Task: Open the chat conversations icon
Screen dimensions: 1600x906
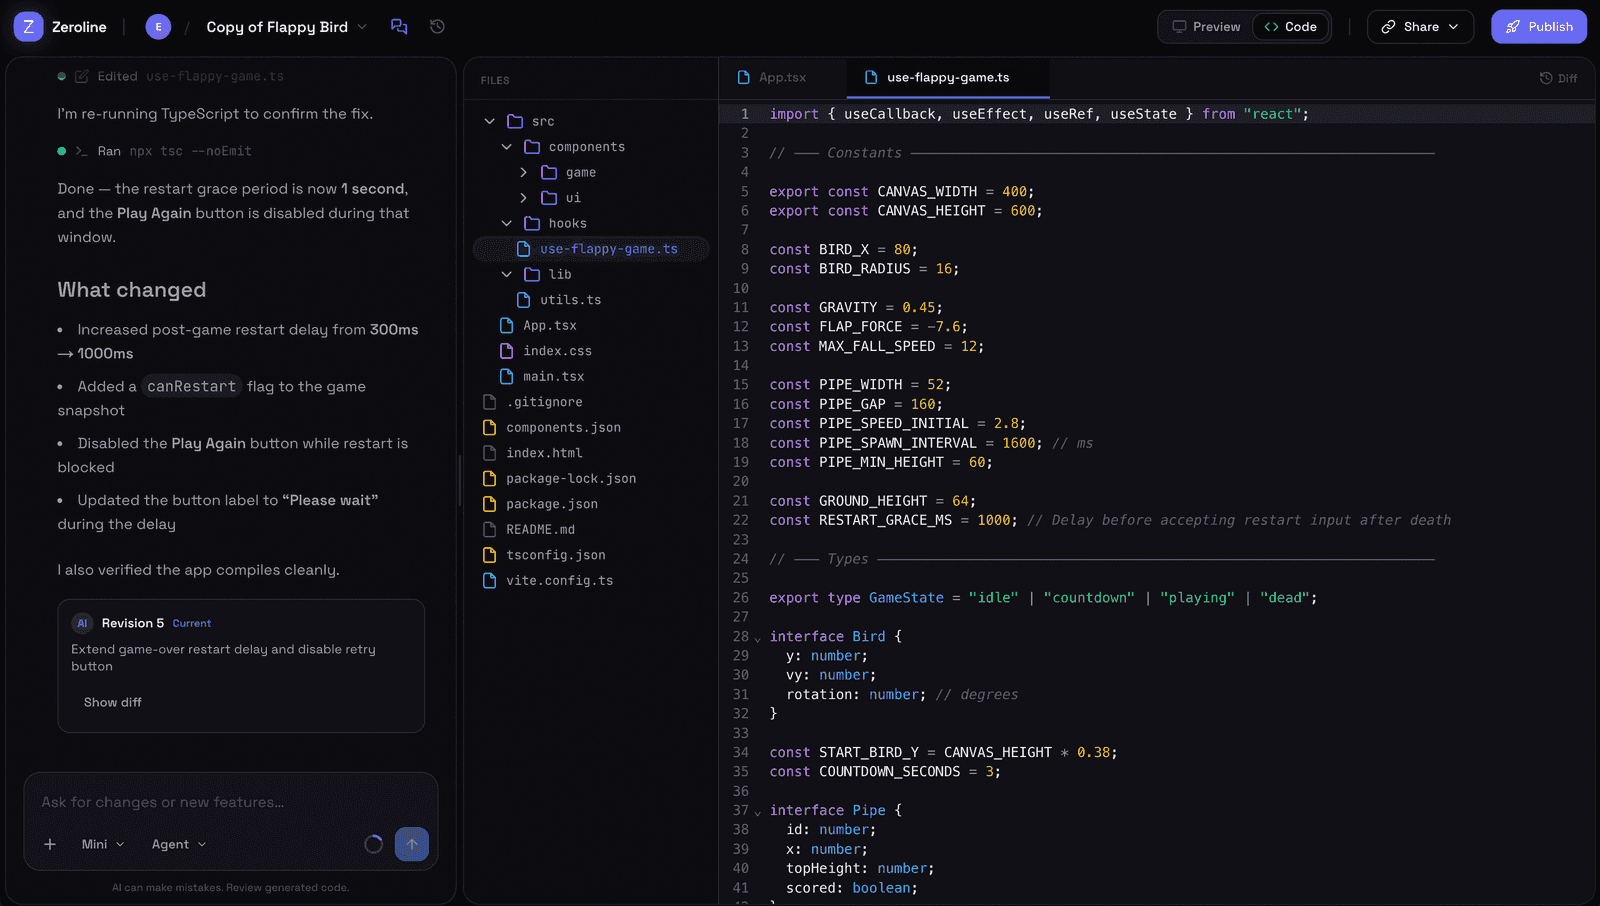Action: point(399,27)
